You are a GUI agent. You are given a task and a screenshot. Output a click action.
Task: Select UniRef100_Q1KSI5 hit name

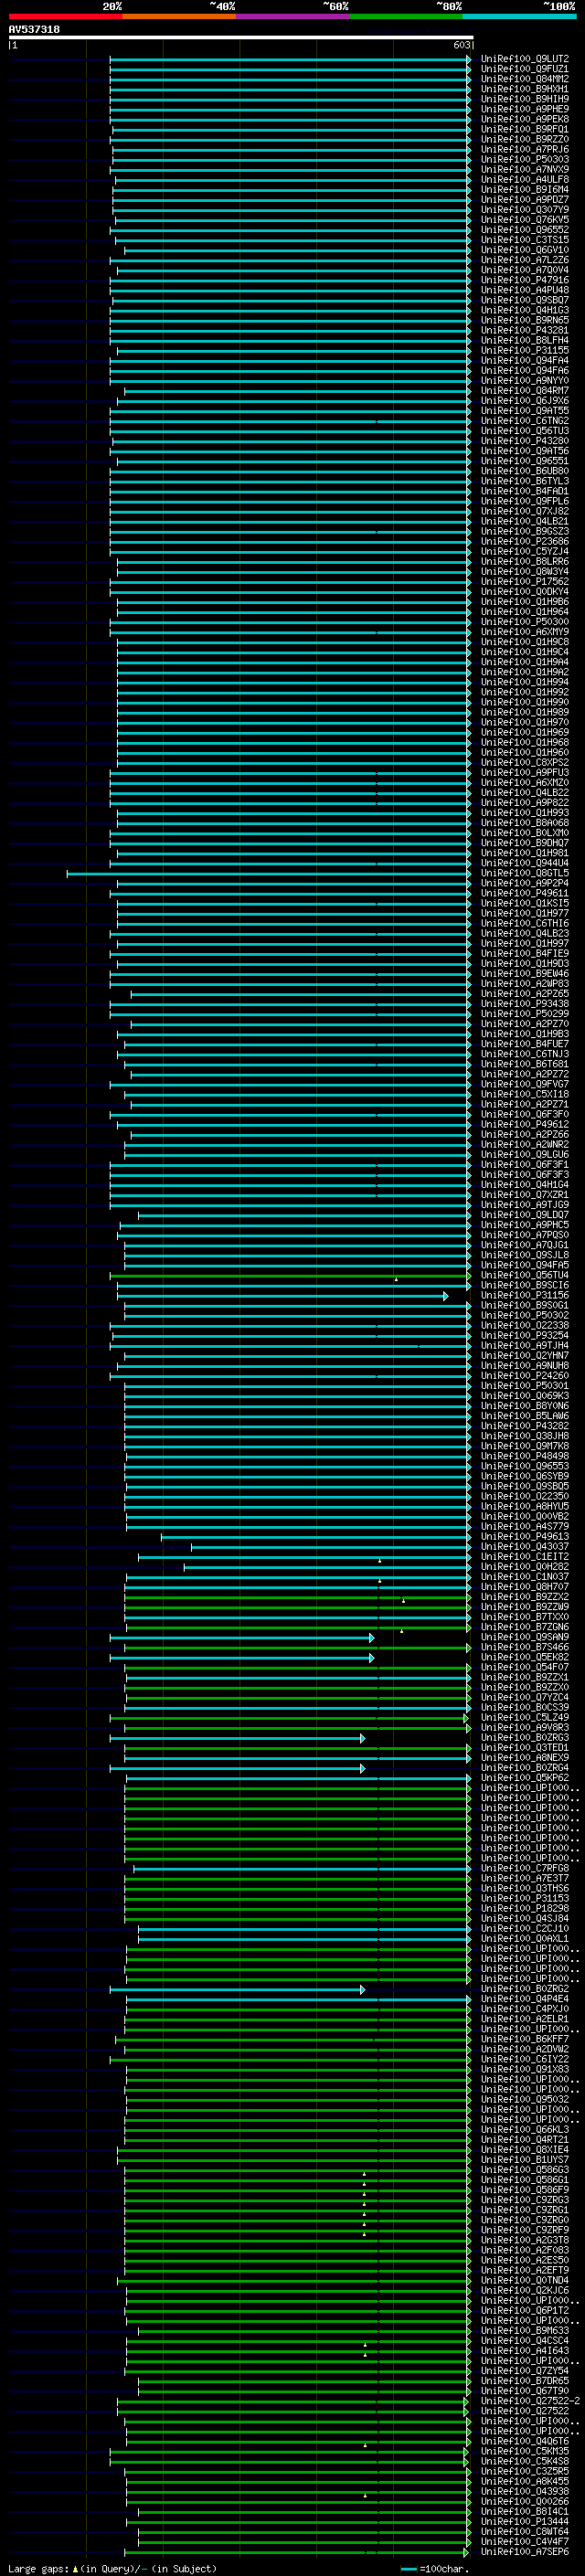click(524, 903)
